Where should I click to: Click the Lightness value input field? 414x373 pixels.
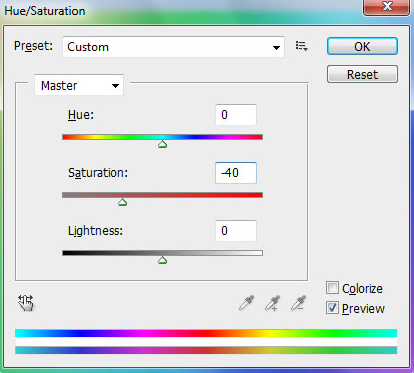(x=236, y=231)
